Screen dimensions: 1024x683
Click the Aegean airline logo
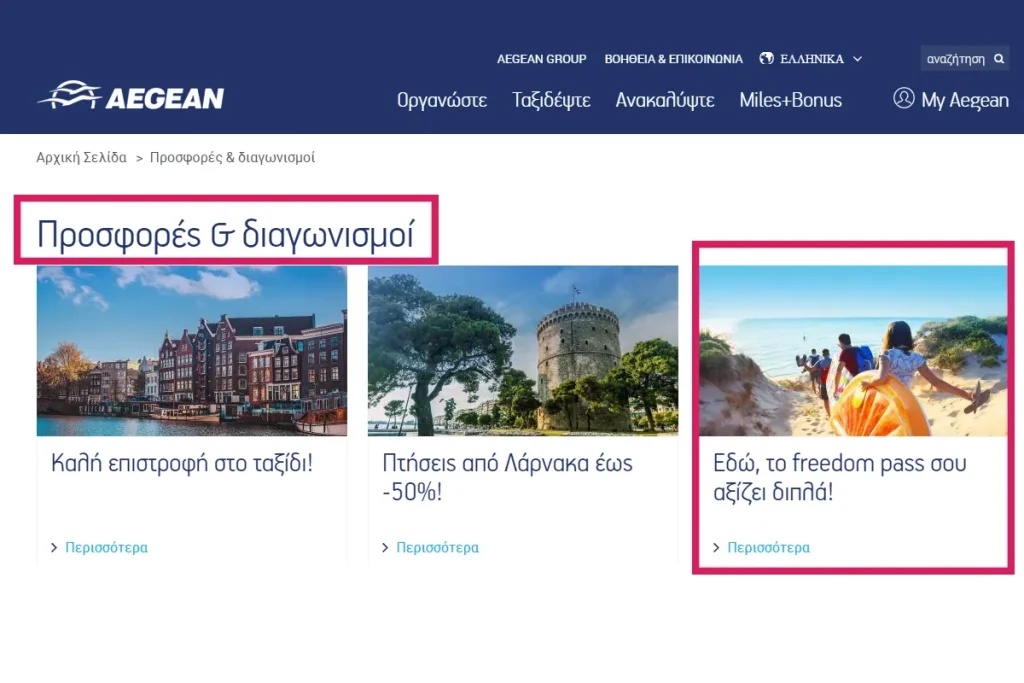[131, 96]
